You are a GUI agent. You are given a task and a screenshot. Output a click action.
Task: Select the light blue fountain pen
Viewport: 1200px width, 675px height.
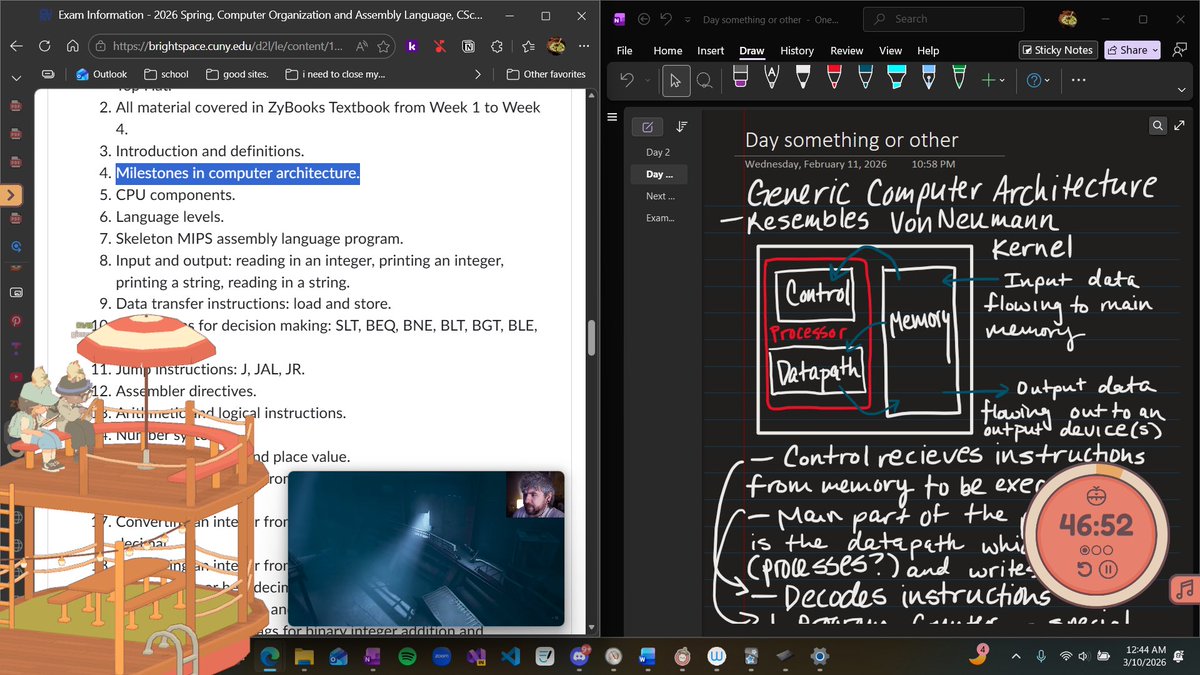pos(929,79)
